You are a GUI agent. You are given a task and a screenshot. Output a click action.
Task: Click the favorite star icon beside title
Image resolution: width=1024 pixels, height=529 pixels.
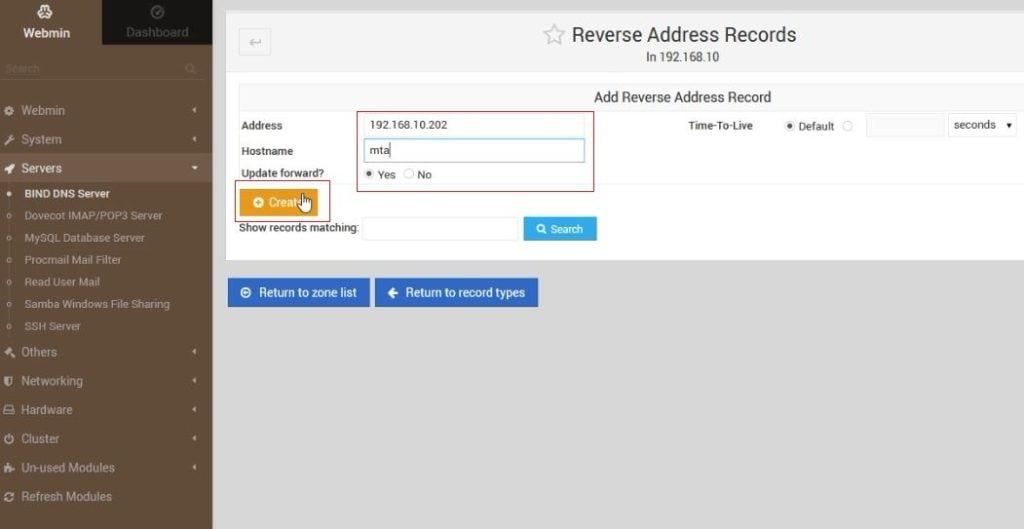click(553, 35)
